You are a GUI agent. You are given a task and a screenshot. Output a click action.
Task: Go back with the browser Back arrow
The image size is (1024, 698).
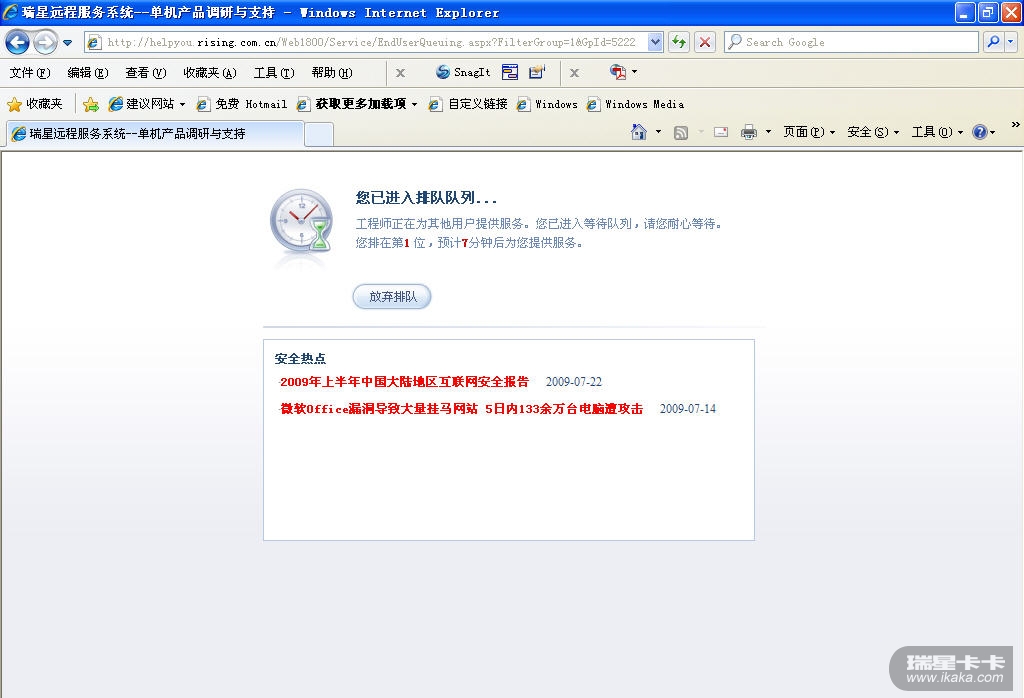coord(18,42)
